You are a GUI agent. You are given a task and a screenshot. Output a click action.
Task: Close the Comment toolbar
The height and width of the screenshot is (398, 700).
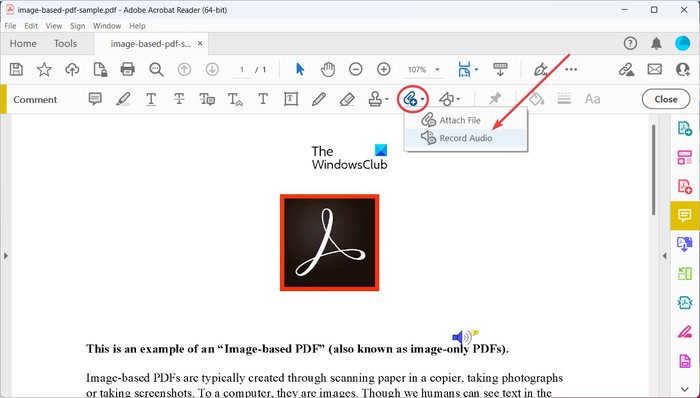coord(666,99)
